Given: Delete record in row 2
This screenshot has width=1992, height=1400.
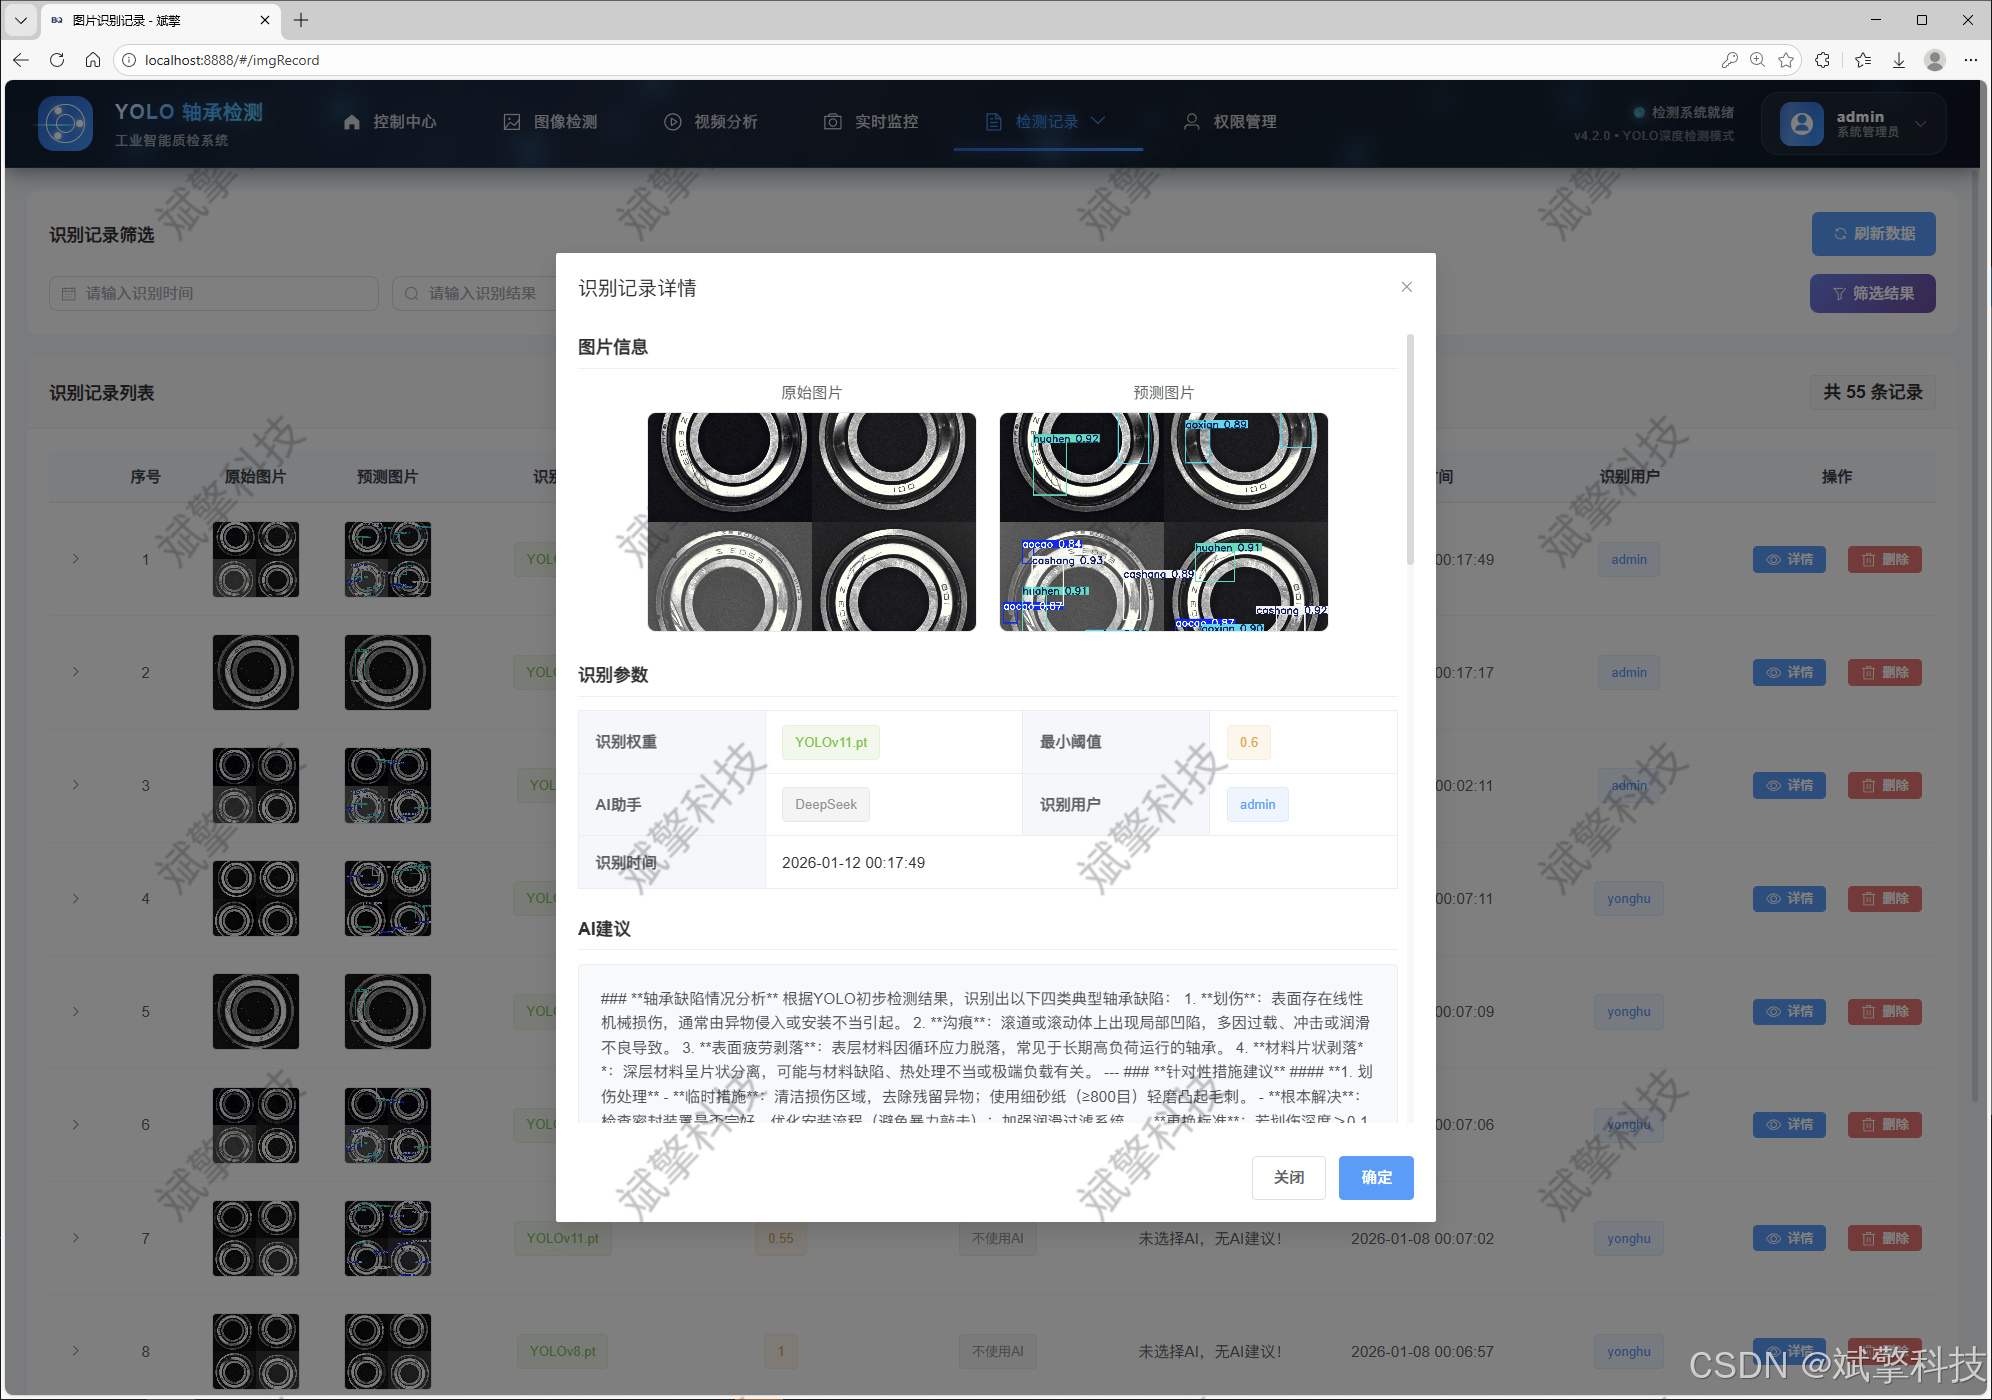Looking at the screenshot, I should point(1884,673).
